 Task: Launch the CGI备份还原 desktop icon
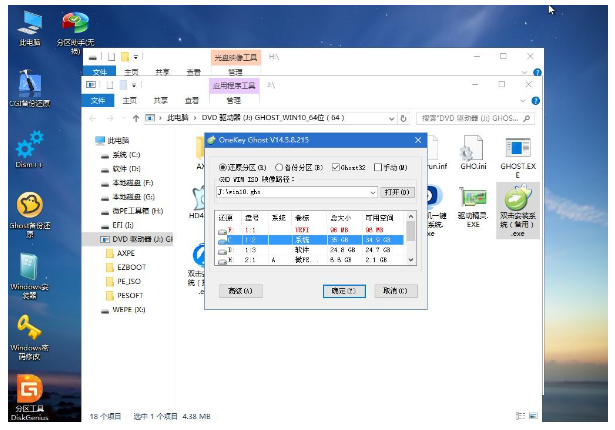coord(30,88)
